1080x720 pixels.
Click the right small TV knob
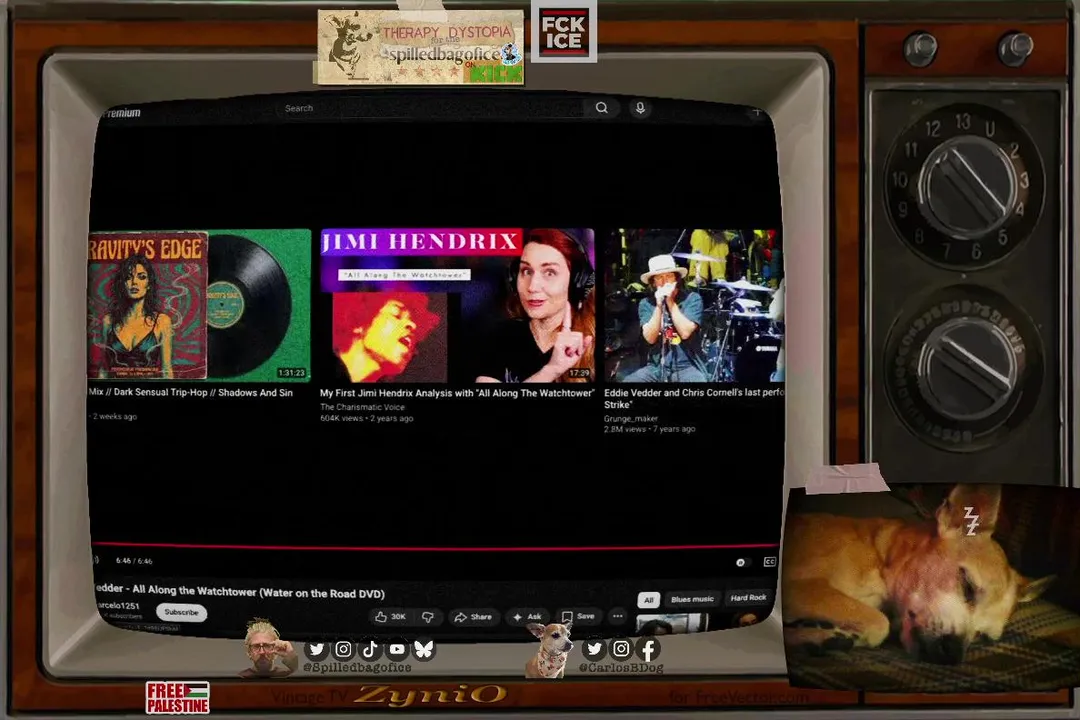click(1015, 48)
